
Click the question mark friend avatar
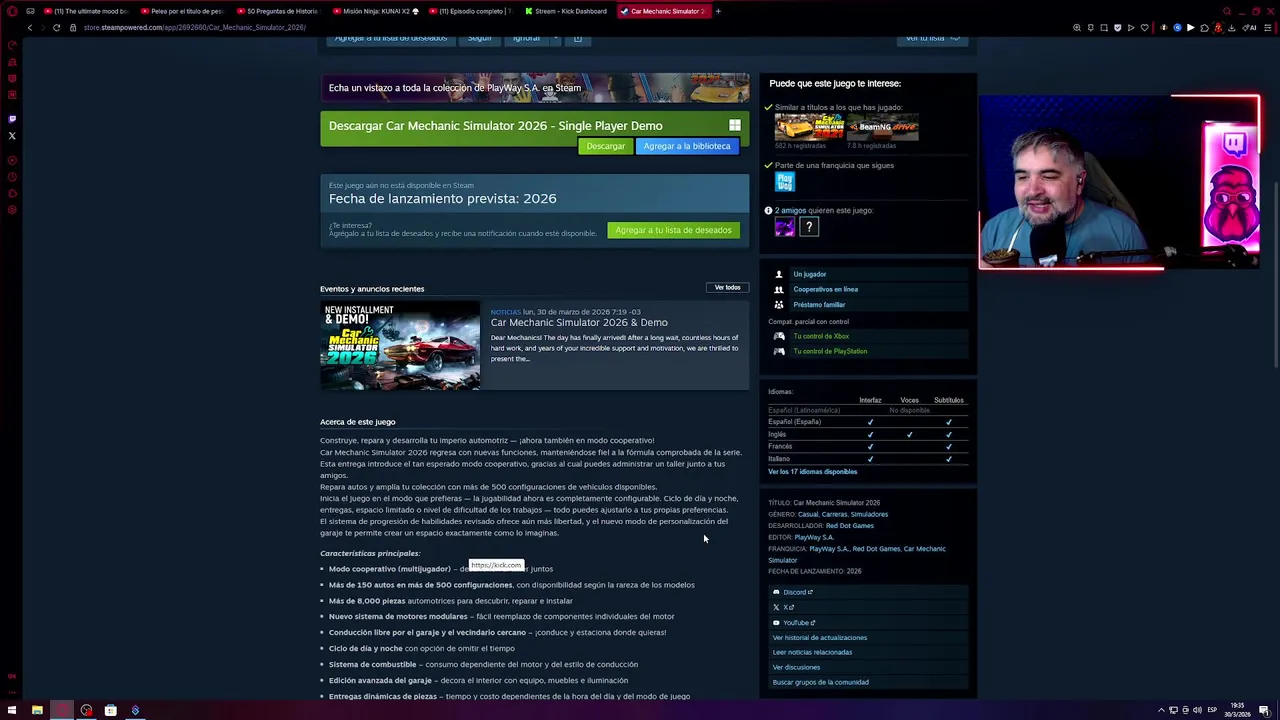809,227
